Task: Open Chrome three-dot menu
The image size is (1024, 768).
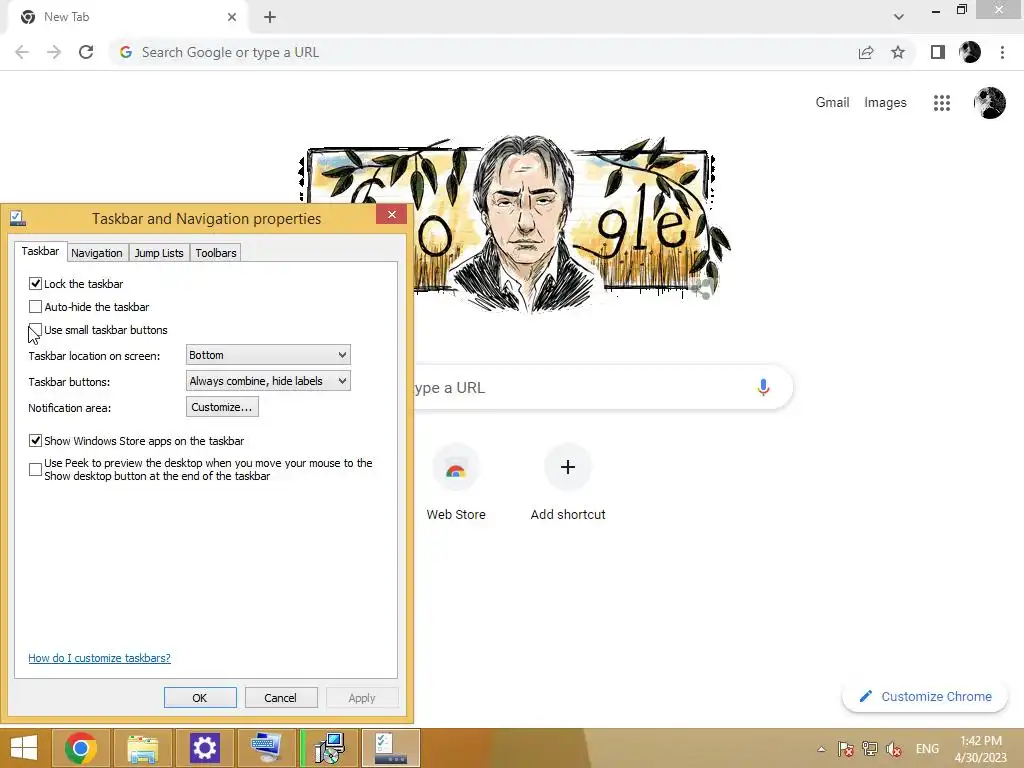Action: [x=1002, y=52]
